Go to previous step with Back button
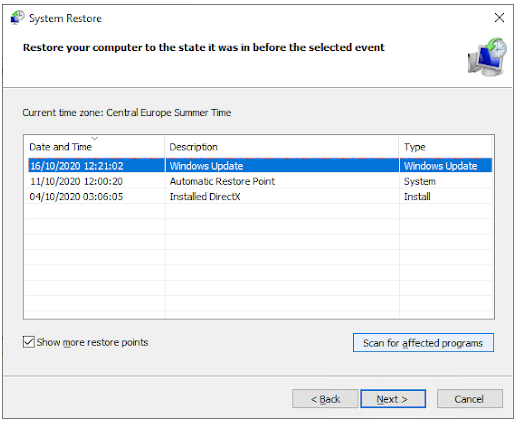This screenshot has width=517, height=421. (x=325, y=399)
